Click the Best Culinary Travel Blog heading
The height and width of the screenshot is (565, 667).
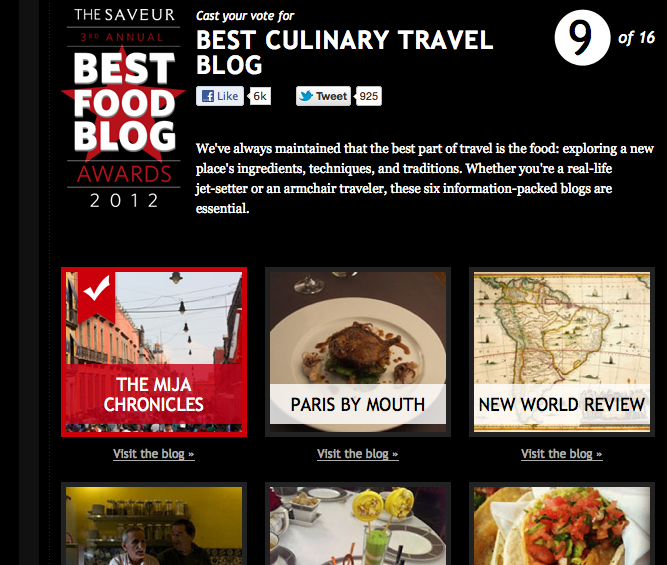[x=345, y=52]
